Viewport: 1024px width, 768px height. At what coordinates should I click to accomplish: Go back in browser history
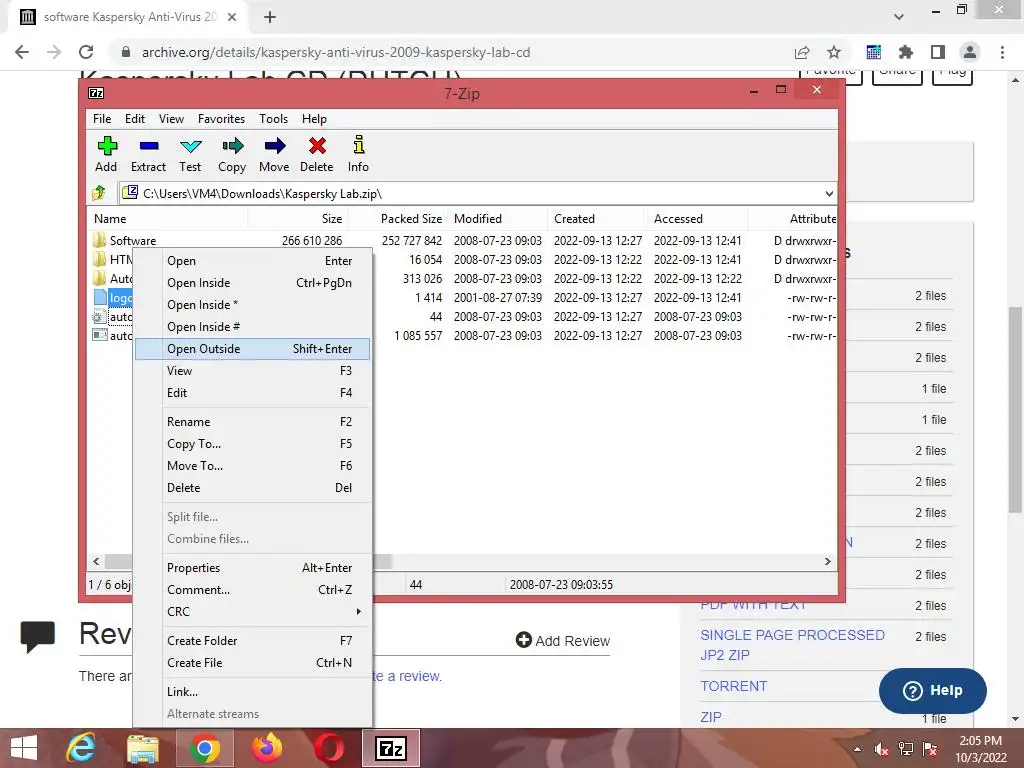[22, 52]
